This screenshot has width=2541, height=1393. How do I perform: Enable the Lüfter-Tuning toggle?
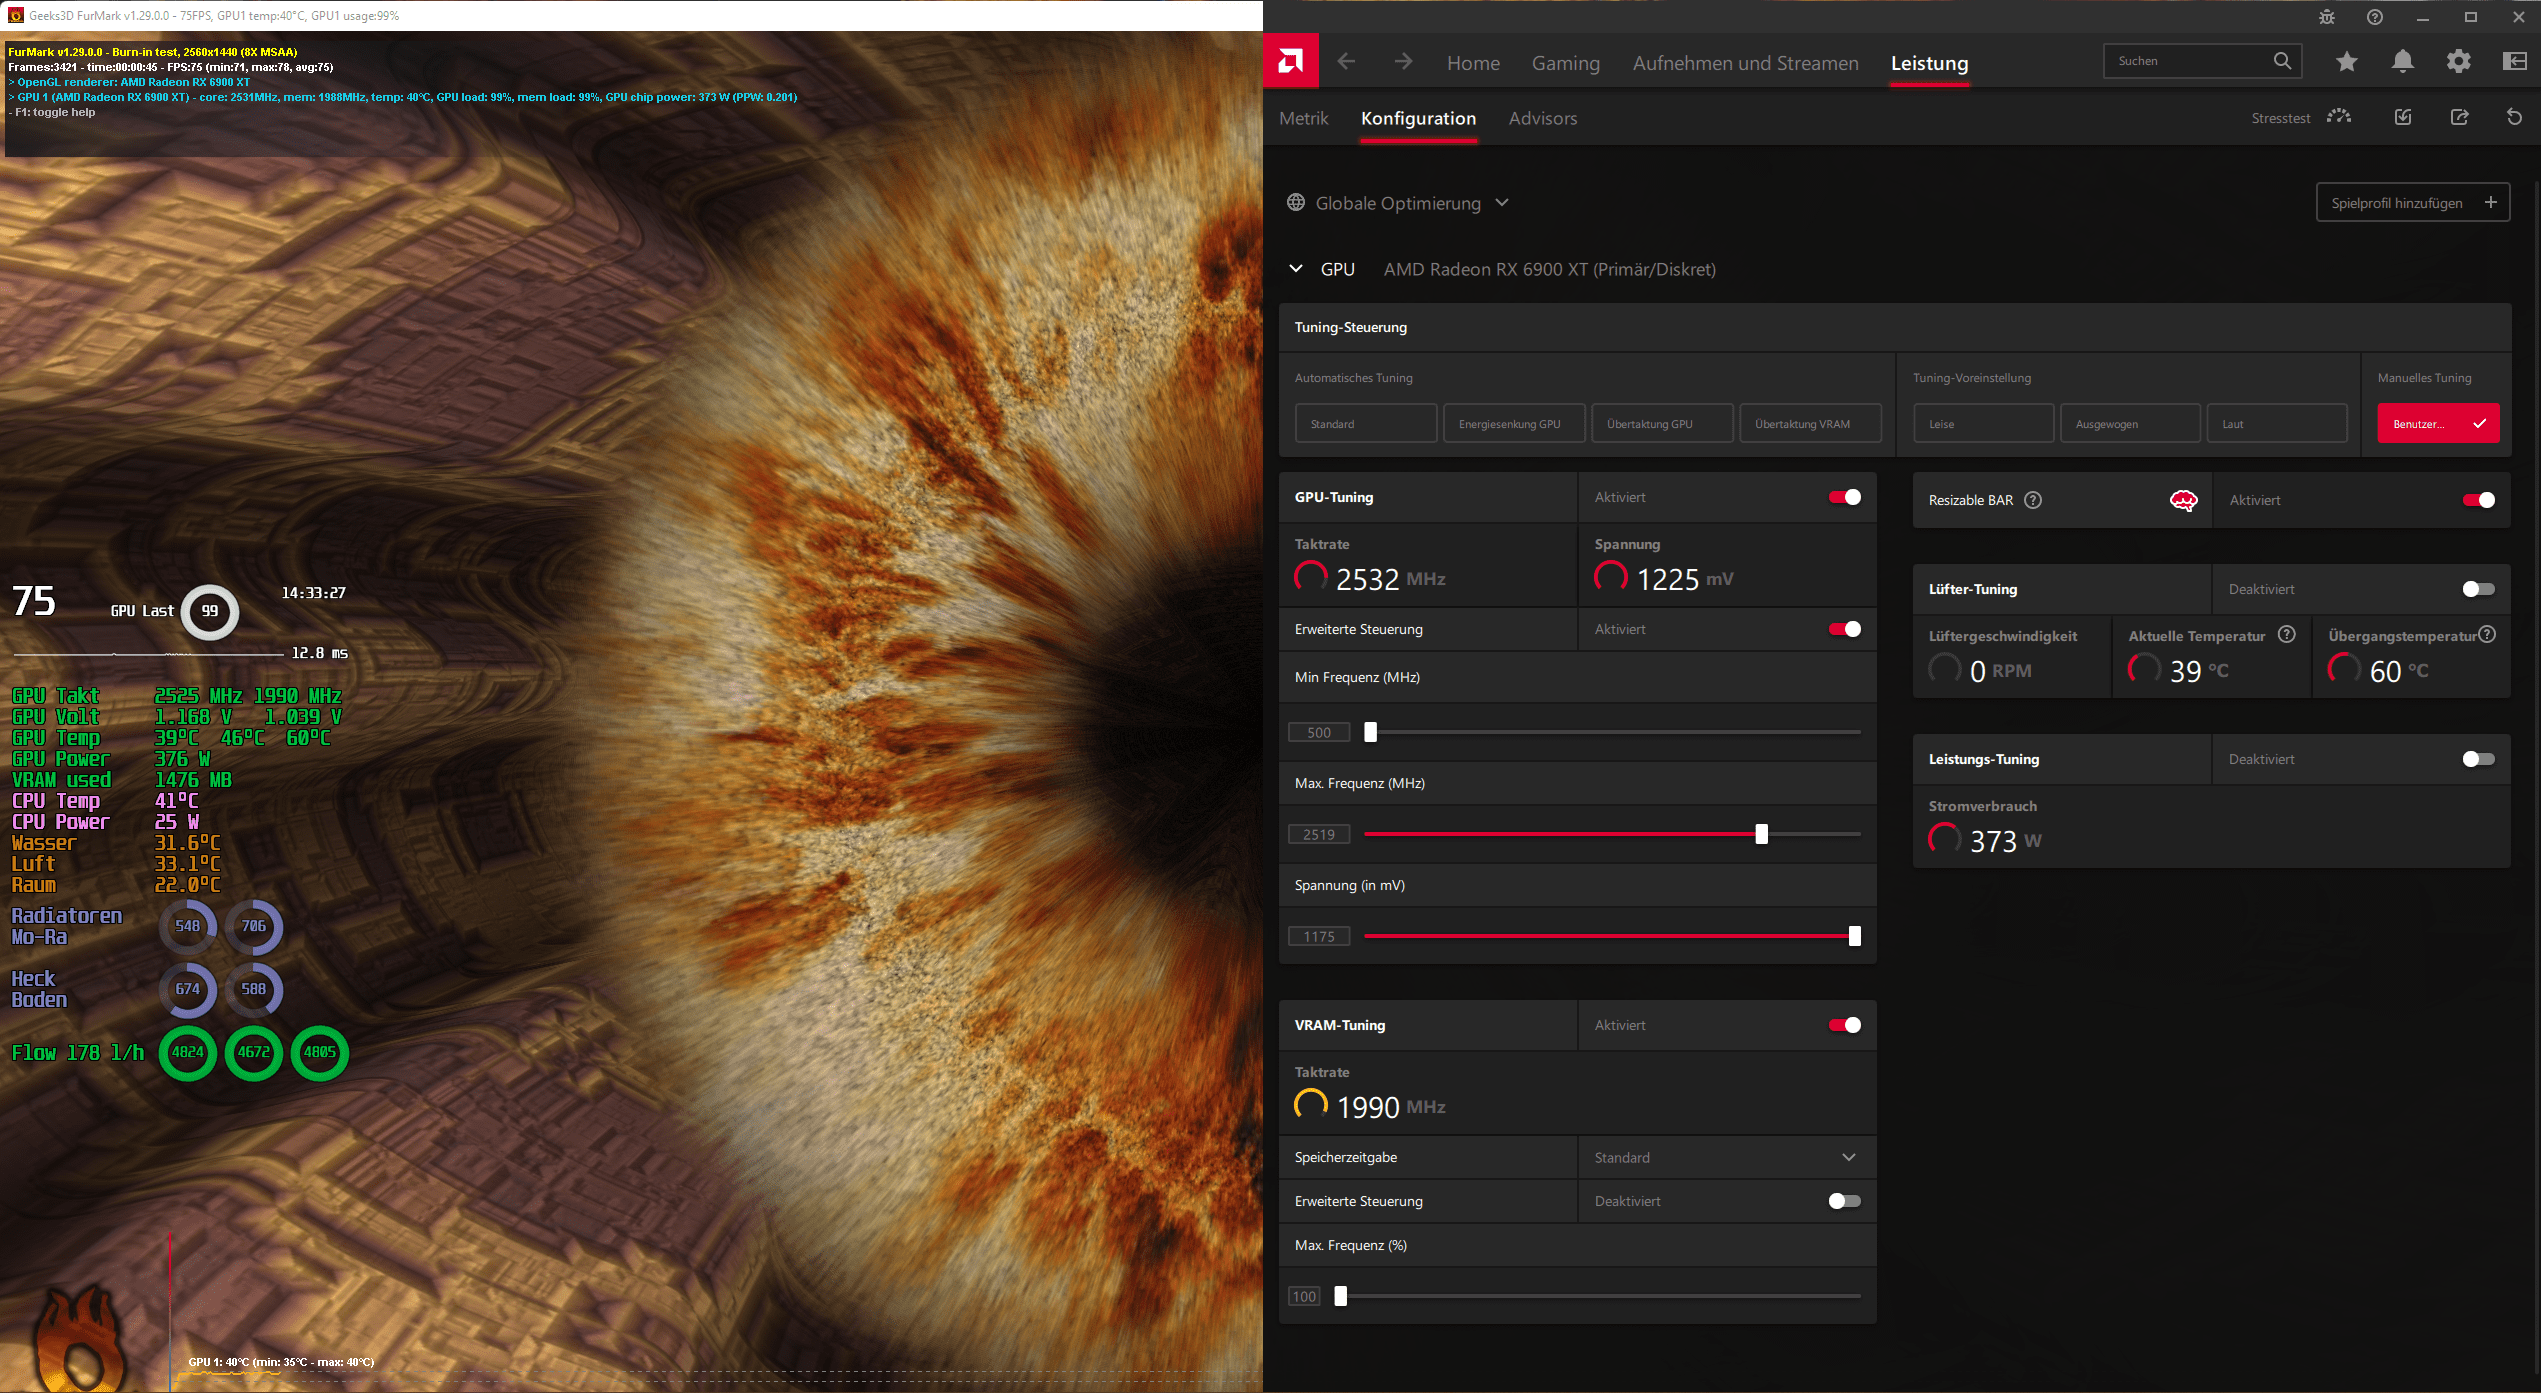click(x=2478, y=589)
